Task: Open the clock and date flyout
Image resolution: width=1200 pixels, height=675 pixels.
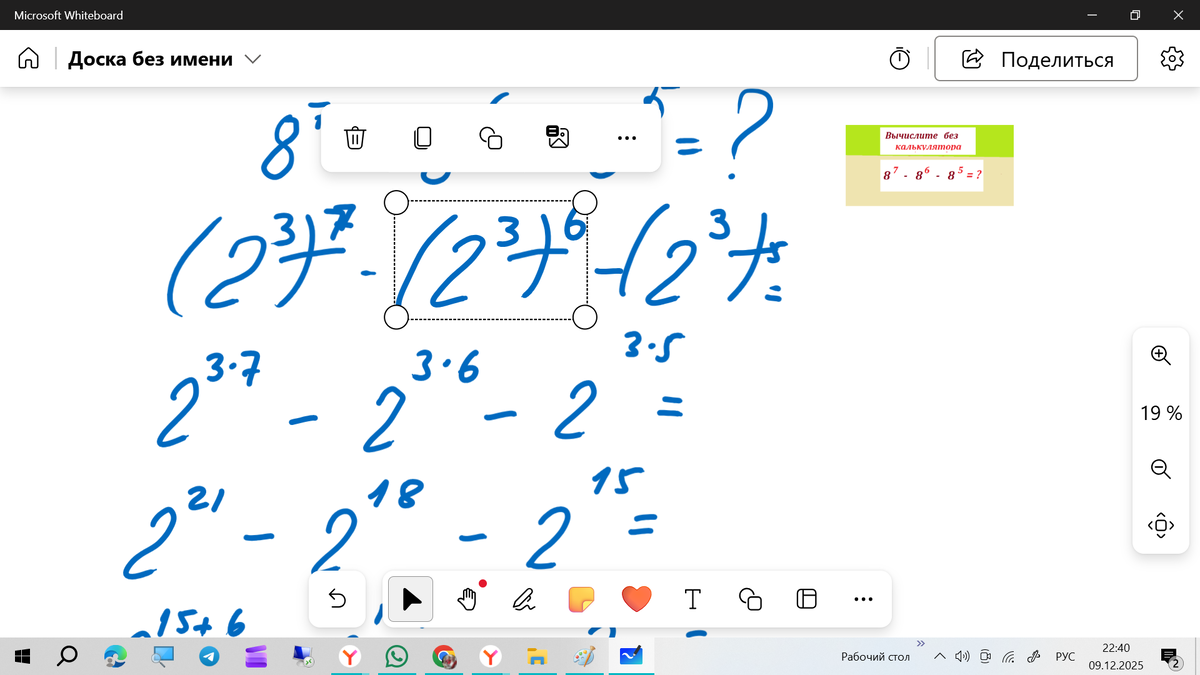Action: 1115,657
